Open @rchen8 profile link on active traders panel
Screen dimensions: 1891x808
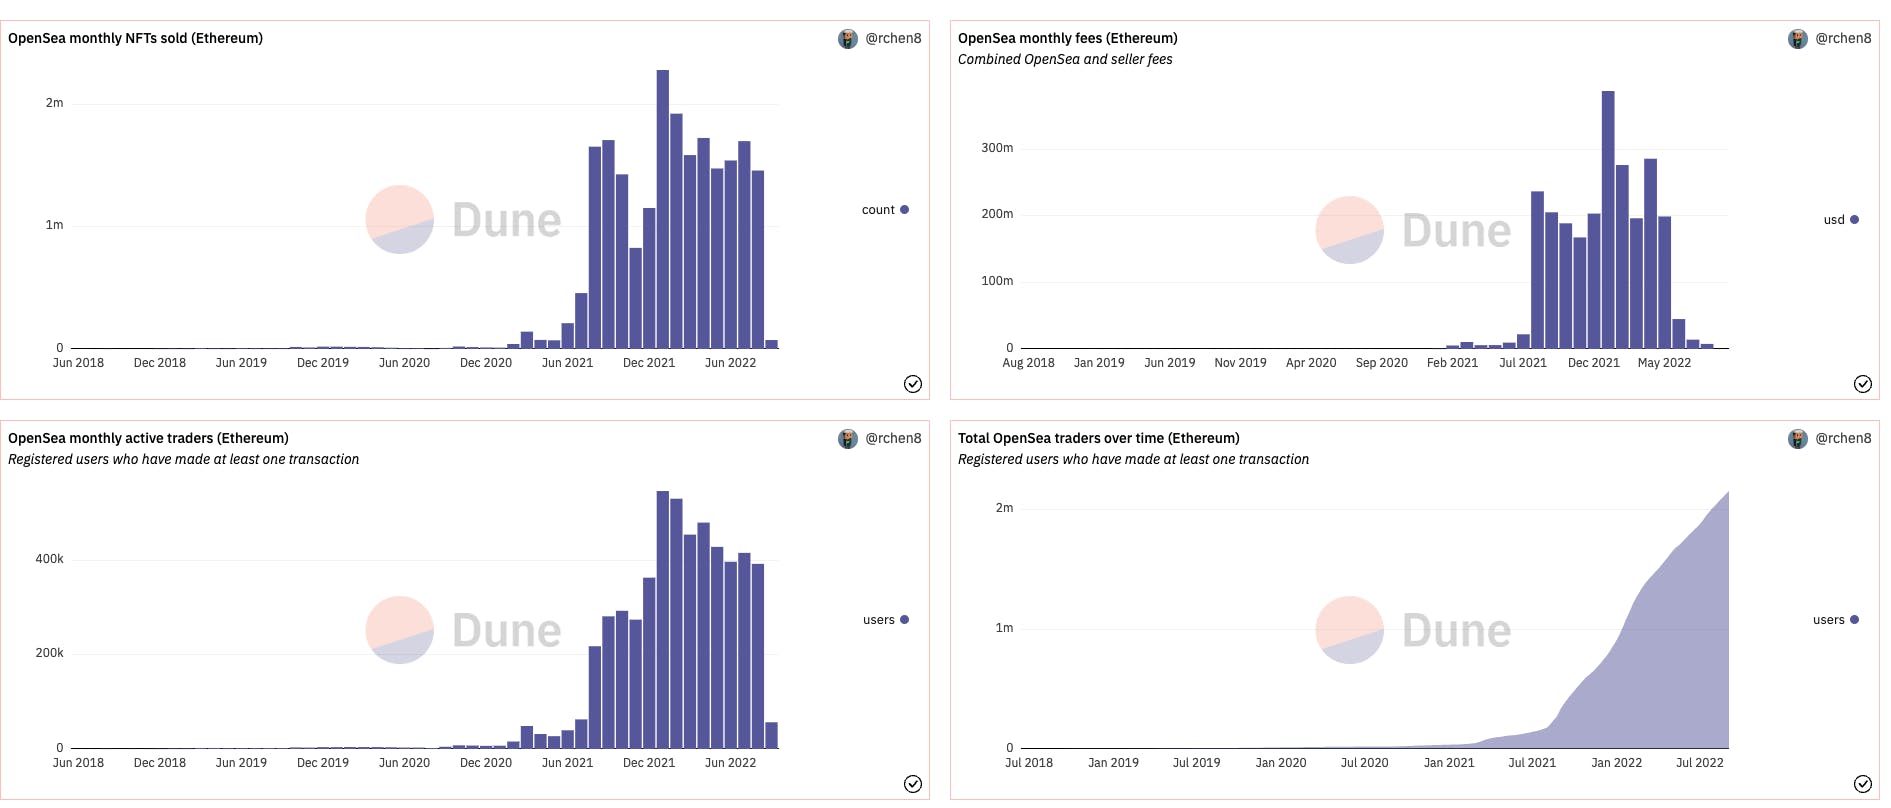pyautogui.click(x=893, y=438)
